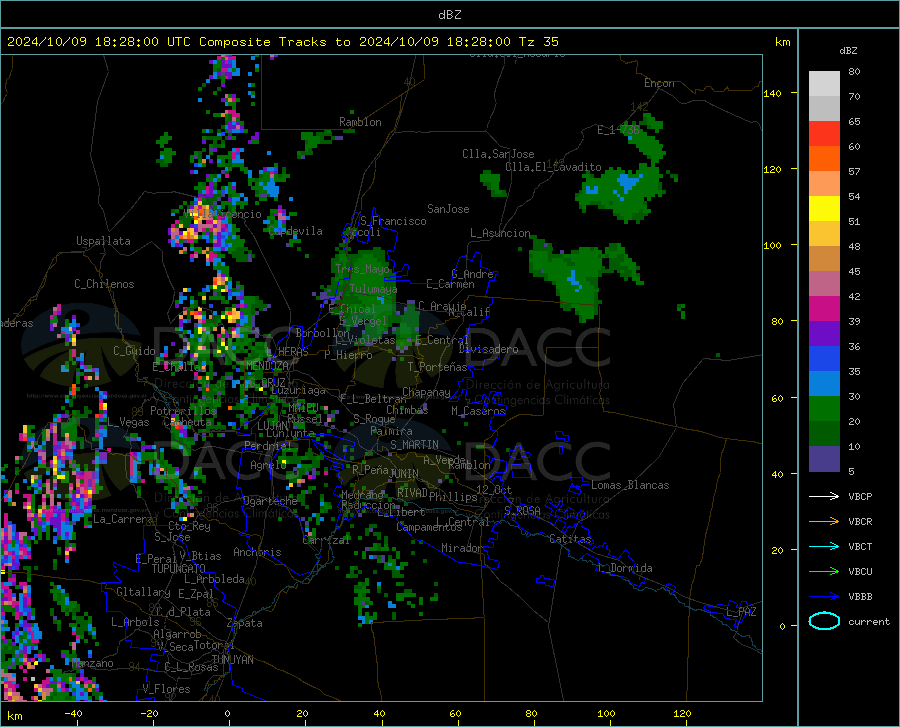This screenshot has height=727, width=900.
Task: Click the Divisadero place label
Action: click(488, 349)
